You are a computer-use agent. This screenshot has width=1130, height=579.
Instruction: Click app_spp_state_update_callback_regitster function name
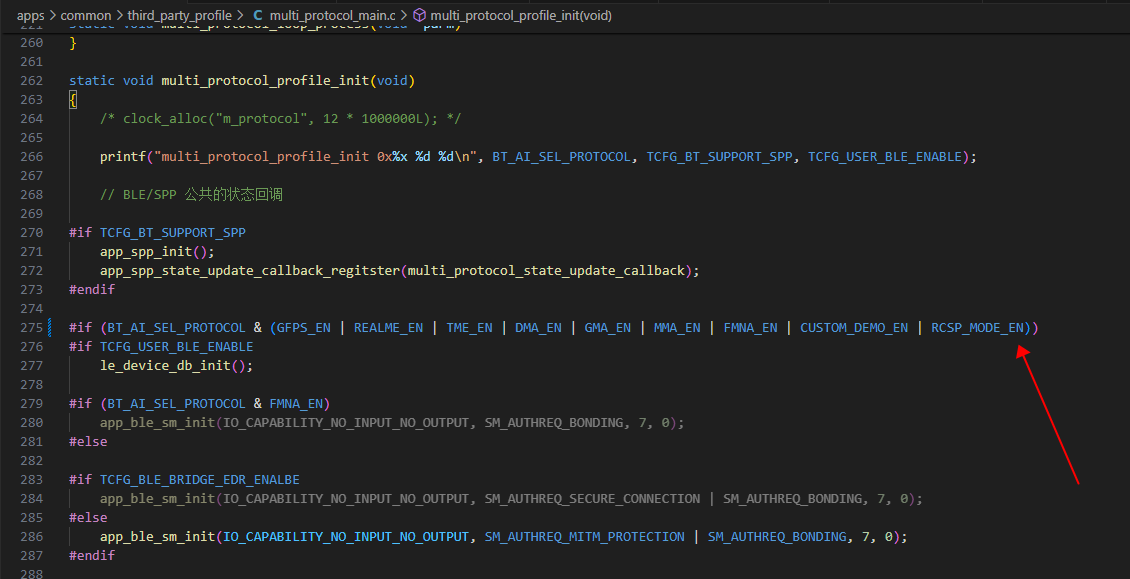pos(250,270)
